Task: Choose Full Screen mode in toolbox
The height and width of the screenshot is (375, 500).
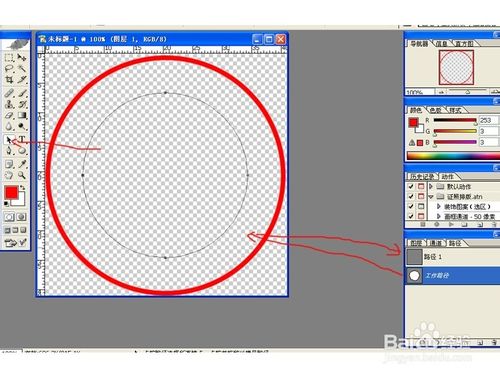Action: 23,230
